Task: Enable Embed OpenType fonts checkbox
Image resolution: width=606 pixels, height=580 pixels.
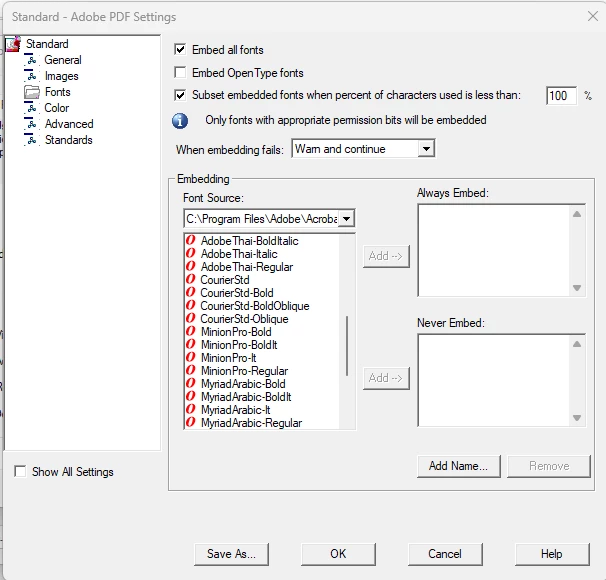Action: 180,72
